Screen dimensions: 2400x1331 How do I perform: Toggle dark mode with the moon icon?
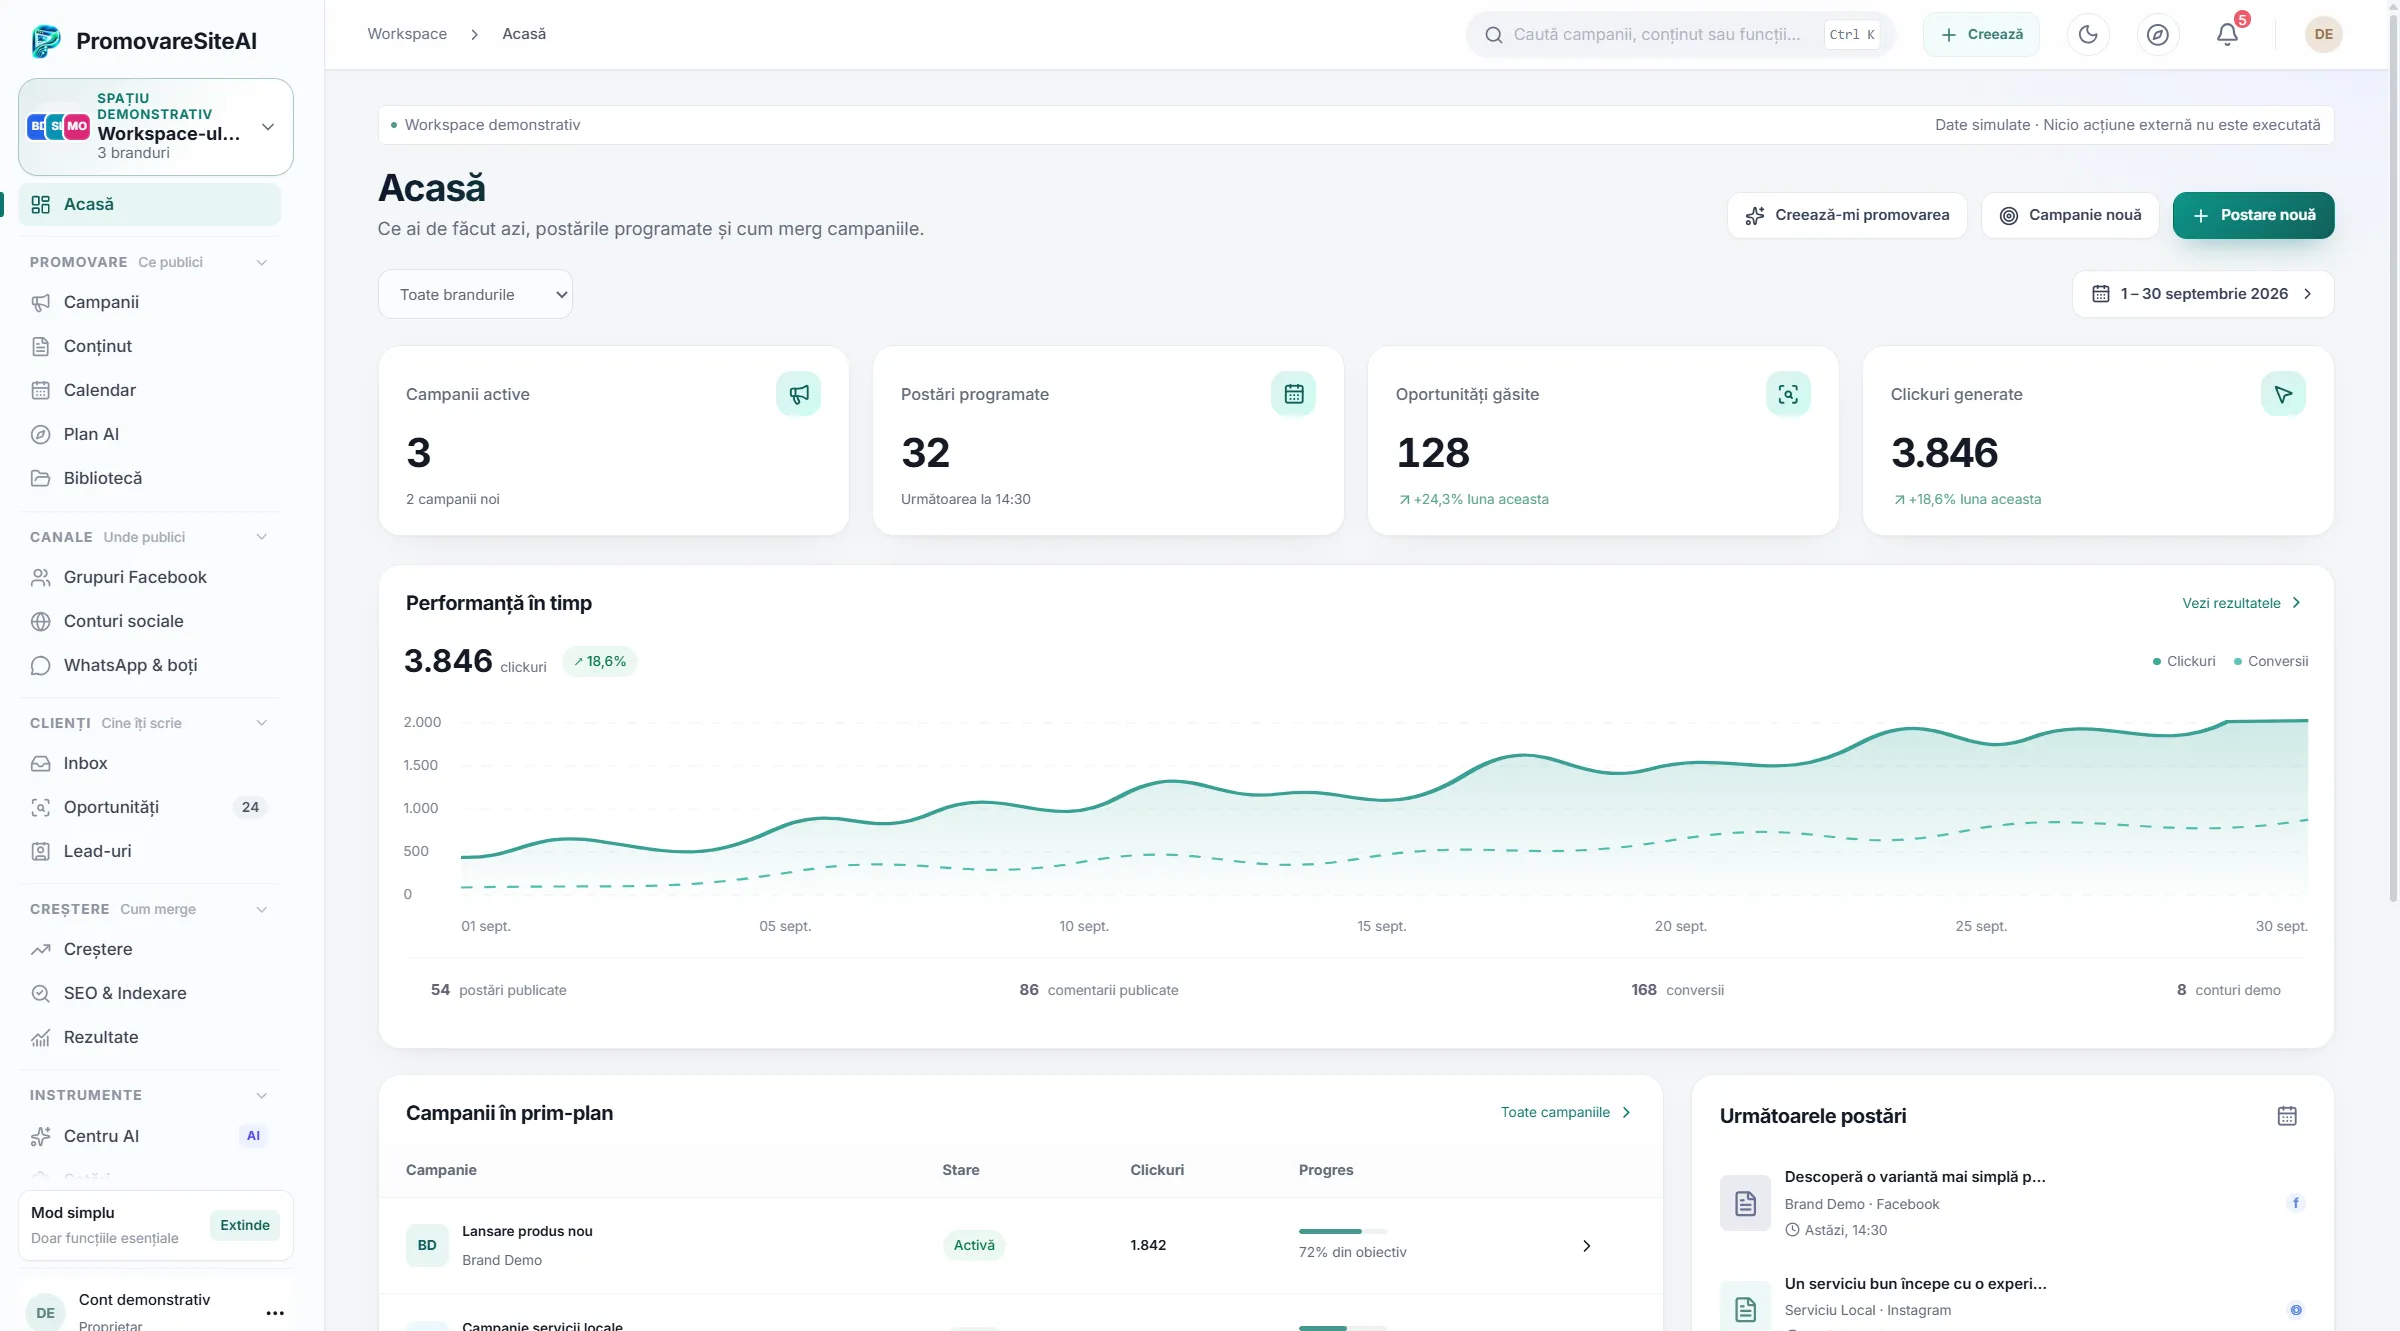[x=2088, y=34]
